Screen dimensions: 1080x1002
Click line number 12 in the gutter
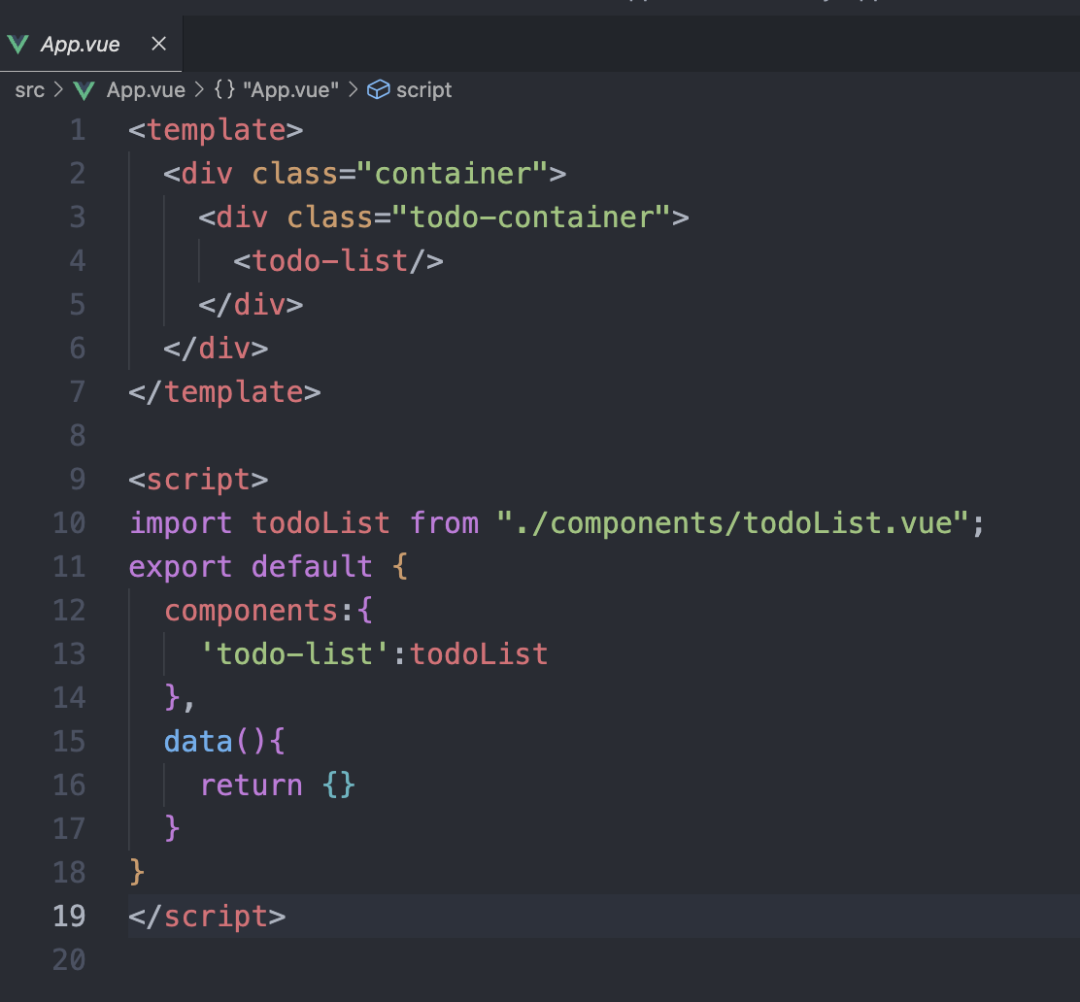pos(69,610)
